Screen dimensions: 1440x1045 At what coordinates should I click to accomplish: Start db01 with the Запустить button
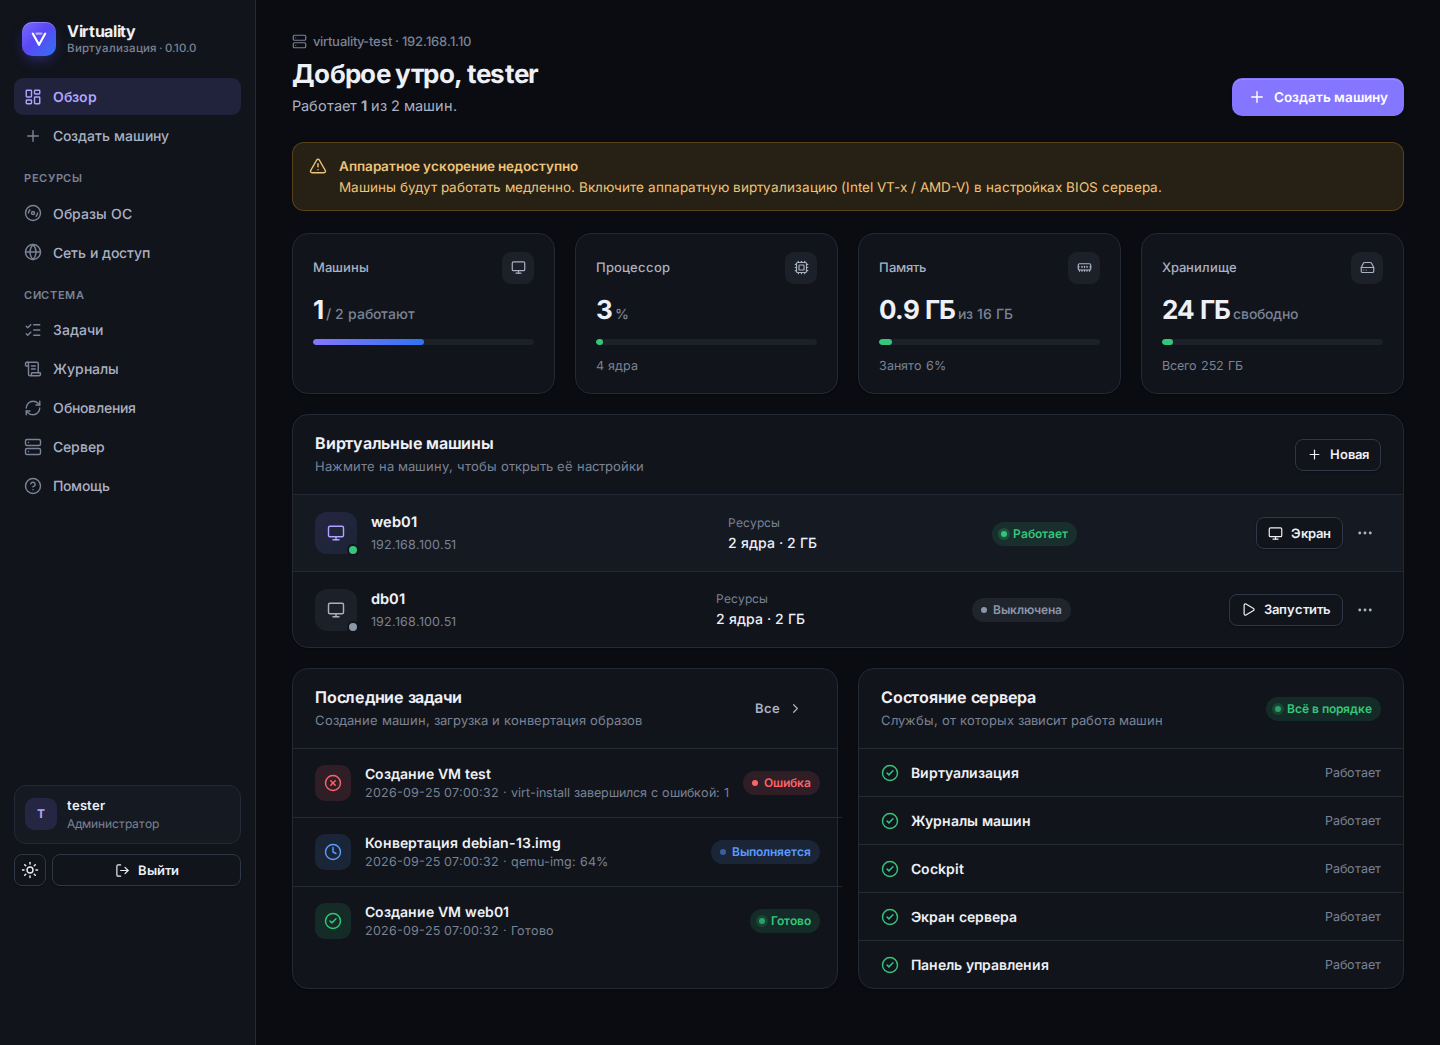[x=1286, y=610]
